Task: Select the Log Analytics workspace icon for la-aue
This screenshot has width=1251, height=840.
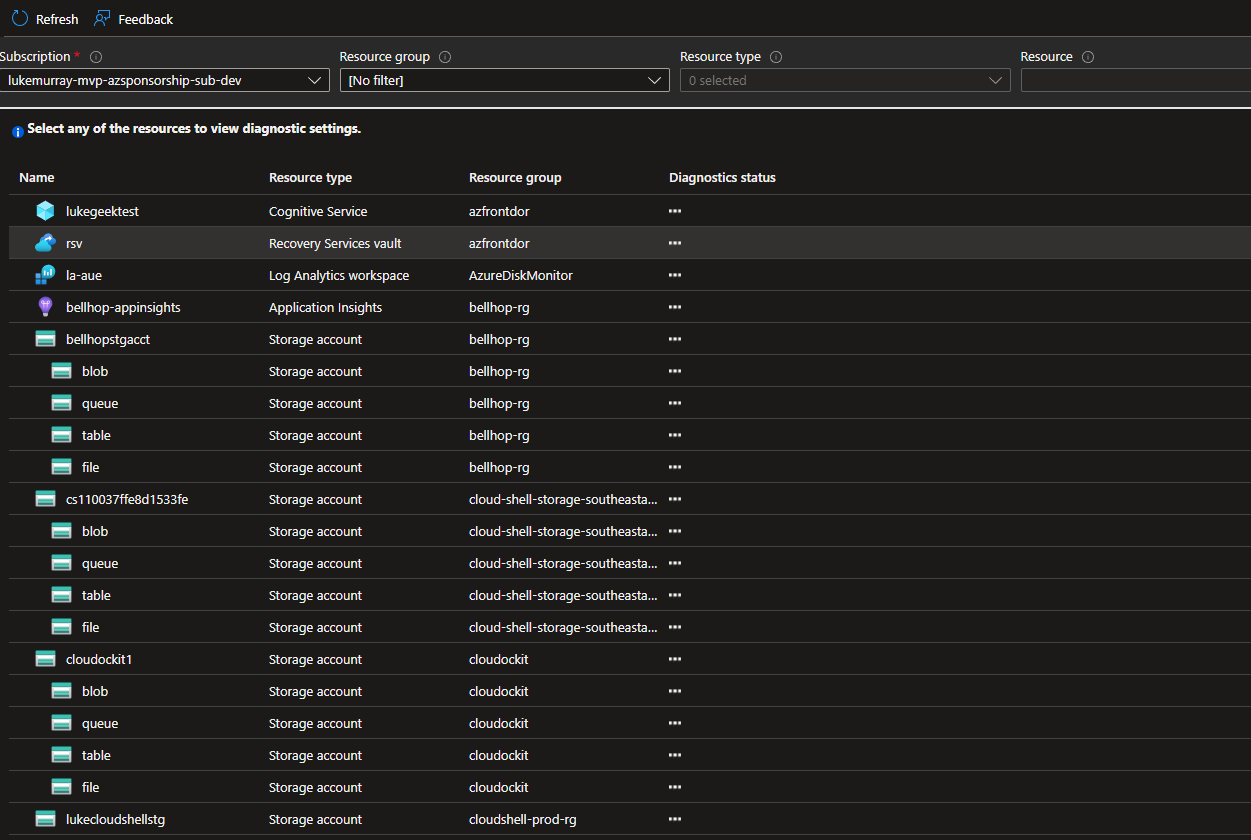Action: 45,275
